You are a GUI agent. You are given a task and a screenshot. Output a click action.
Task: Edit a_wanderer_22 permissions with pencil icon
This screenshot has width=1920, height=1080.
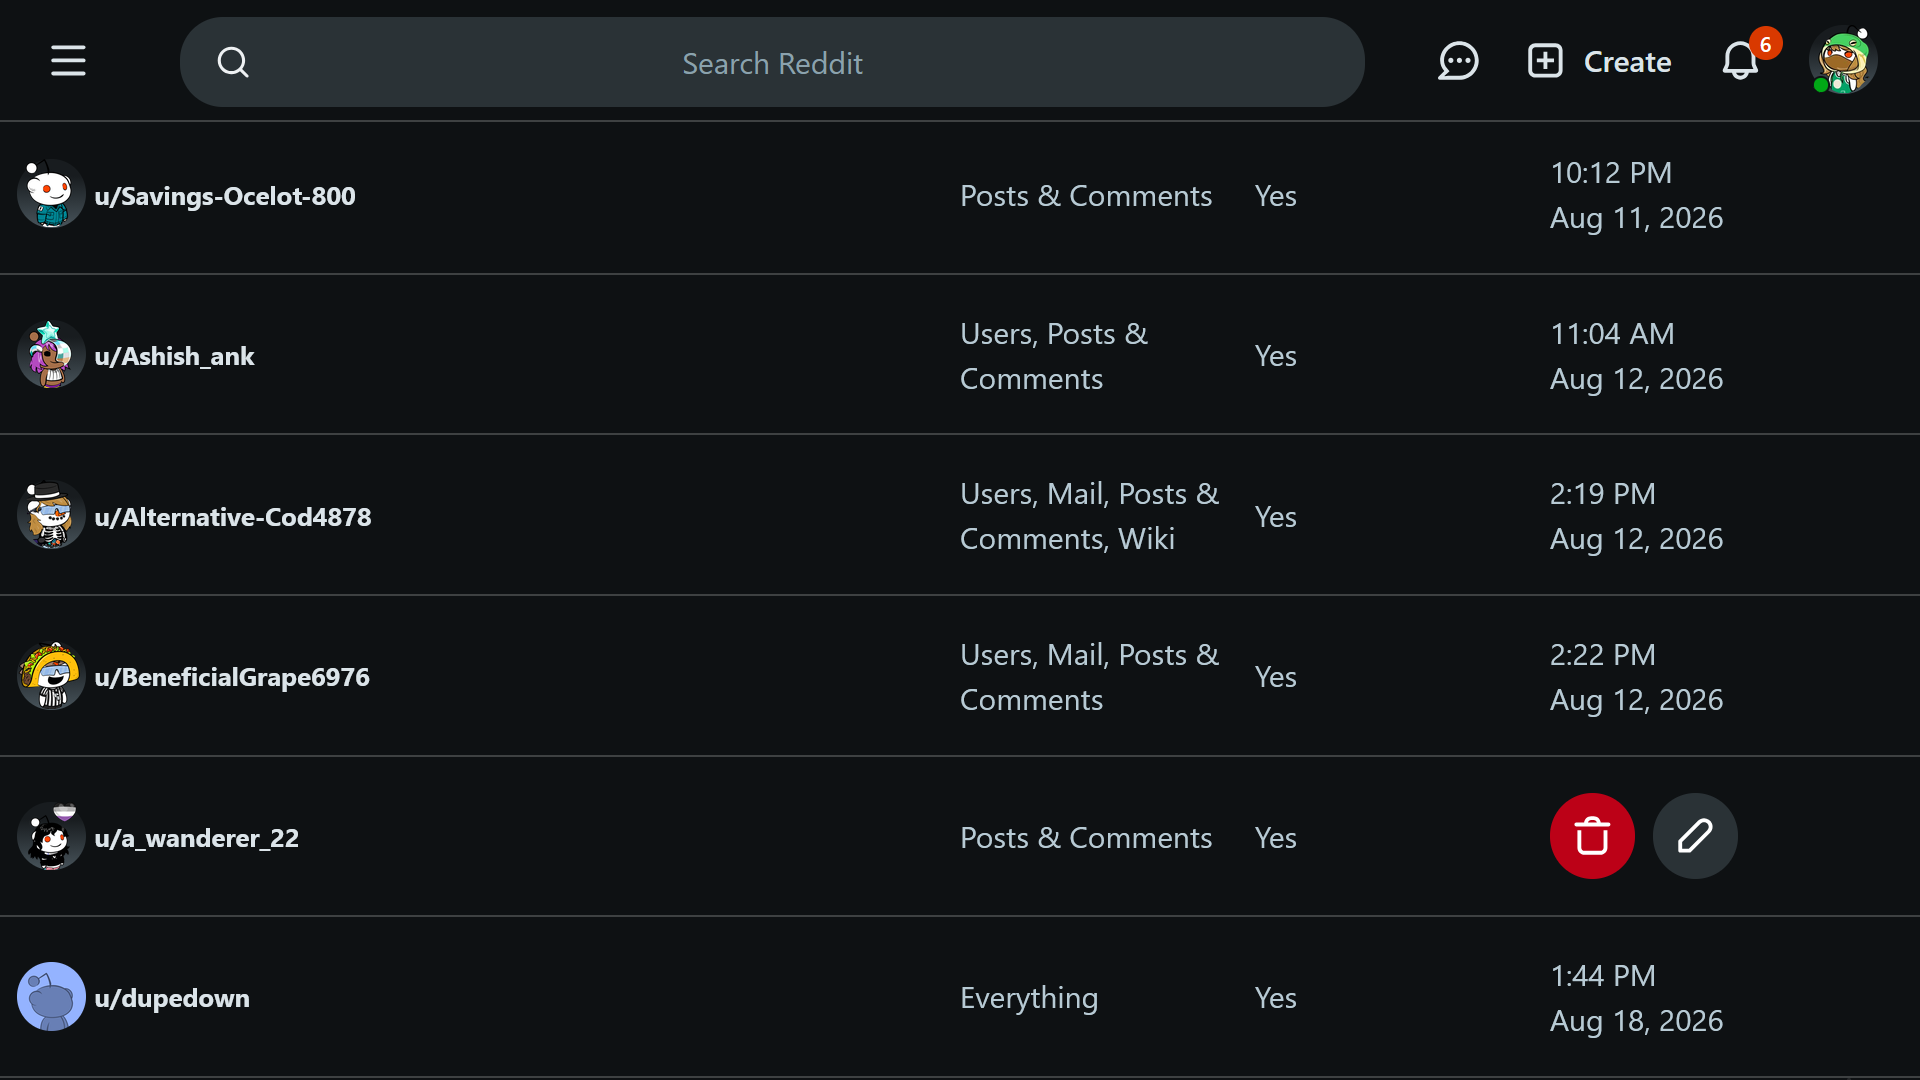(x=1695, y=836)
